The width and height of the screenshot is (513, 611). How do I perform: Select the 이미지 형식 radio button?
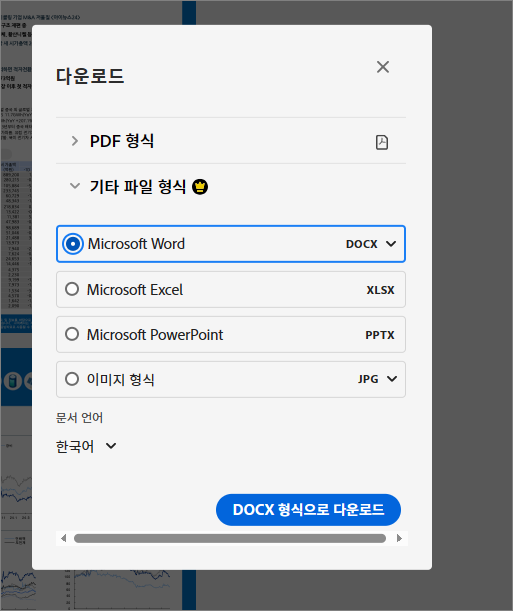[72, 379]
